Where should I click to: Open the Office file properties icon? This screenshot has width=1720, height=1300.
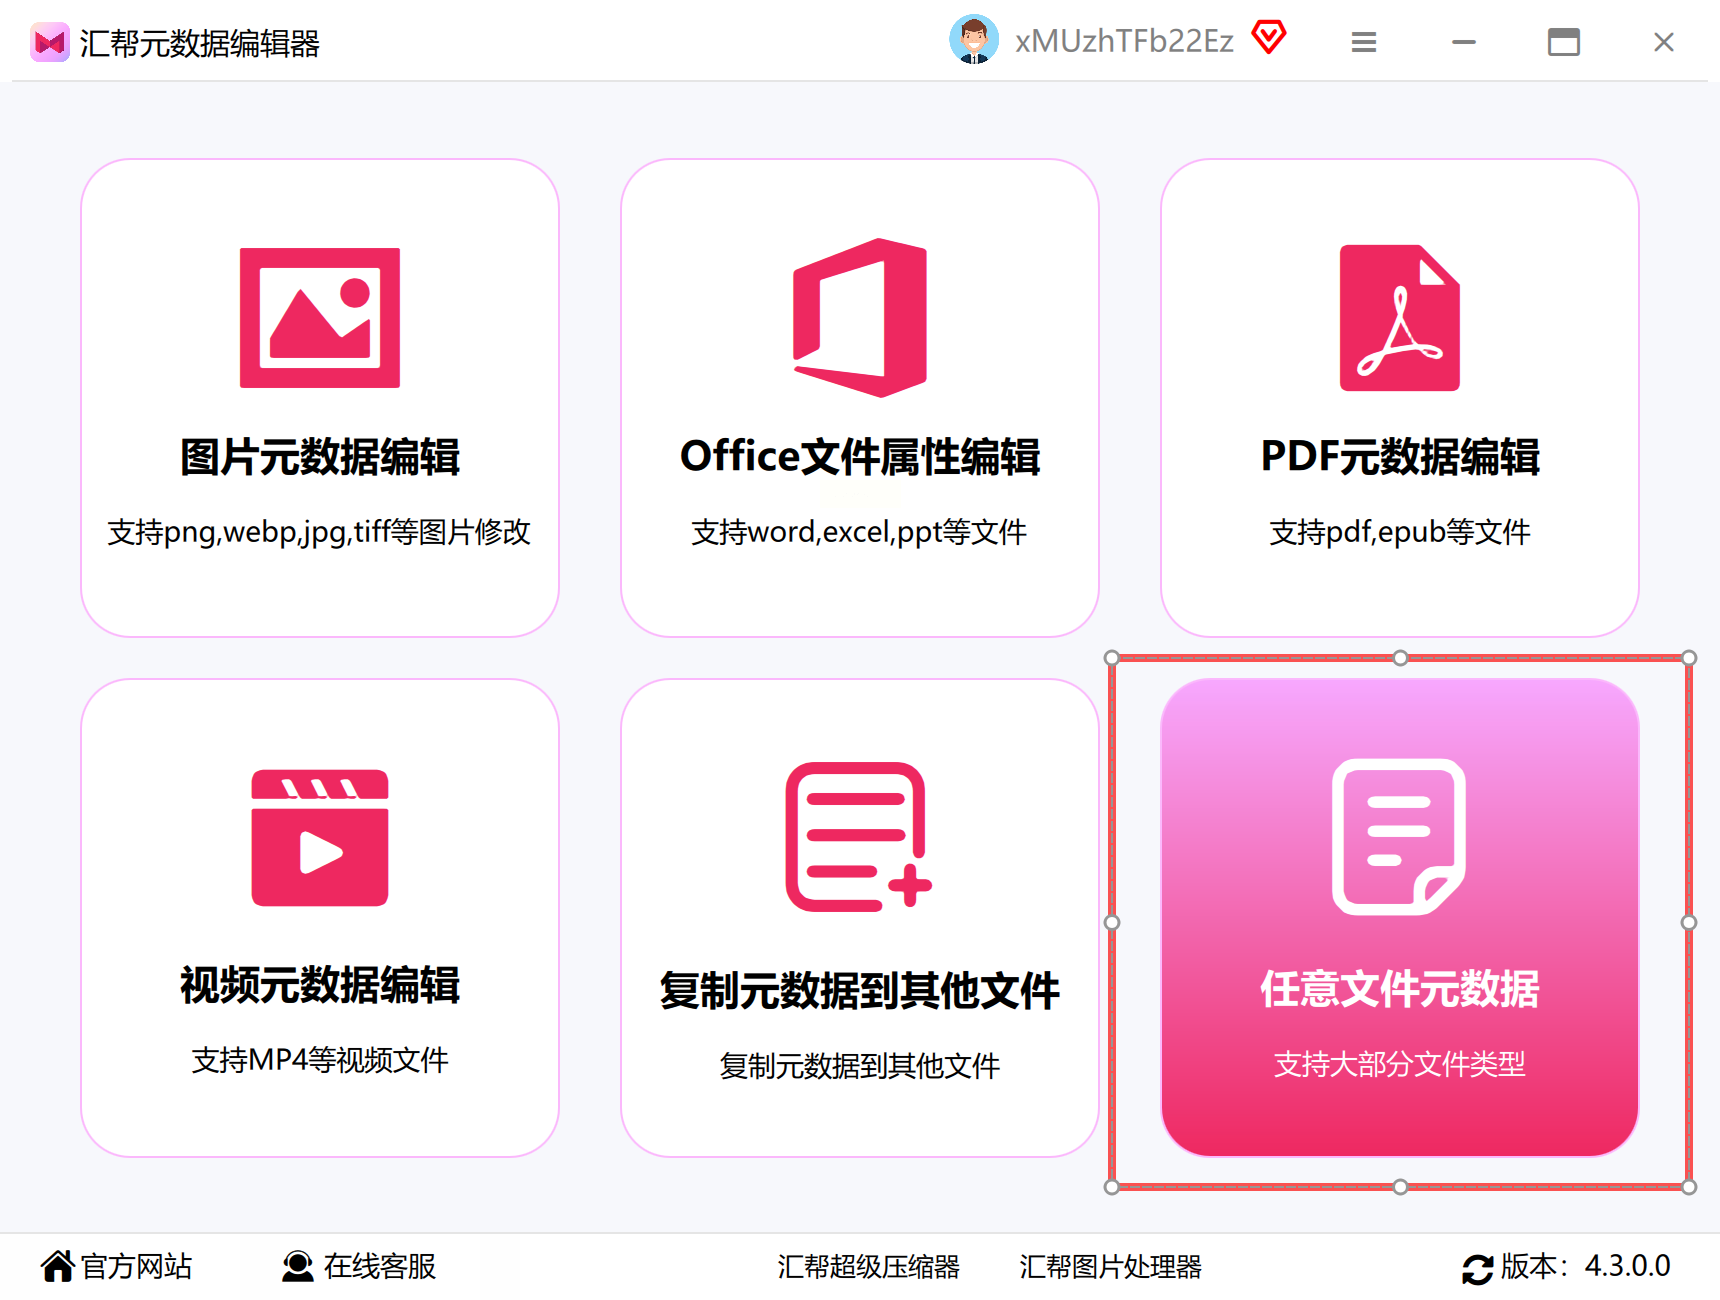[860, 318]
